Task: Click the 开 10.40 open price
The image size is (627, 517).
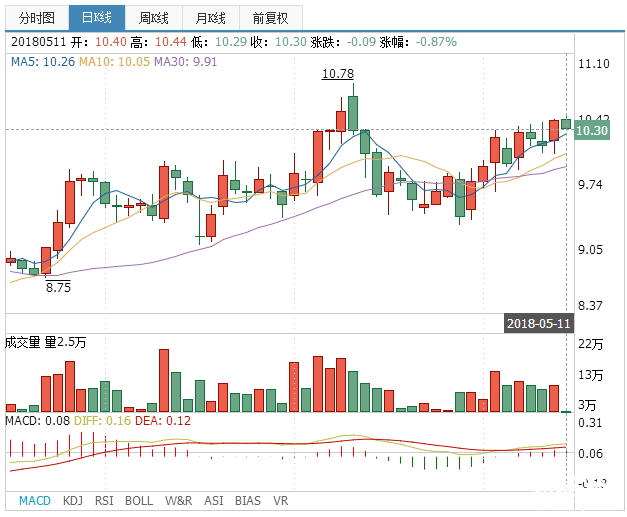Action: point(99,42)
